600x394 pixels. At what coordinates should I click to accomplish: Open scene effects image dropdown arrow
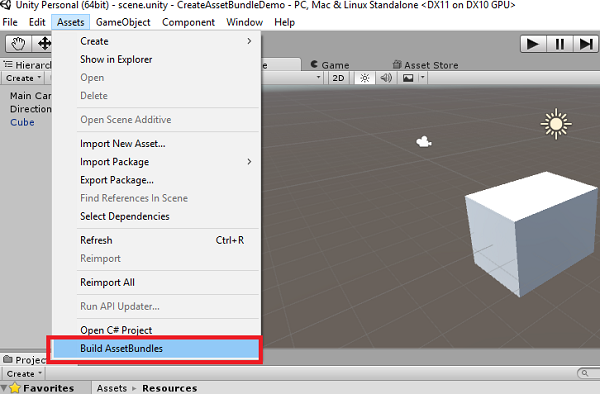pyautogui.click(x=422, y=78)
